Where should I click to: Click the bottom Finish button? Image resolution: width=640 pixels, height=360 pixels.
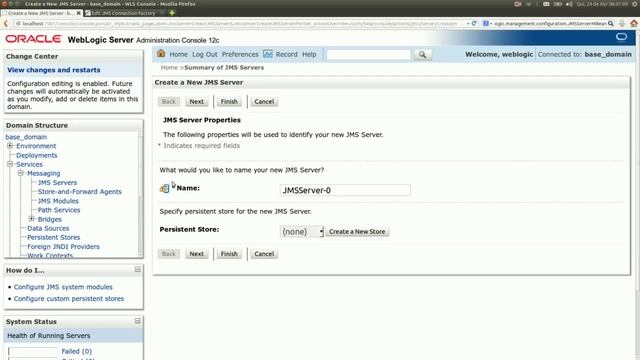[x=229, y=254]
